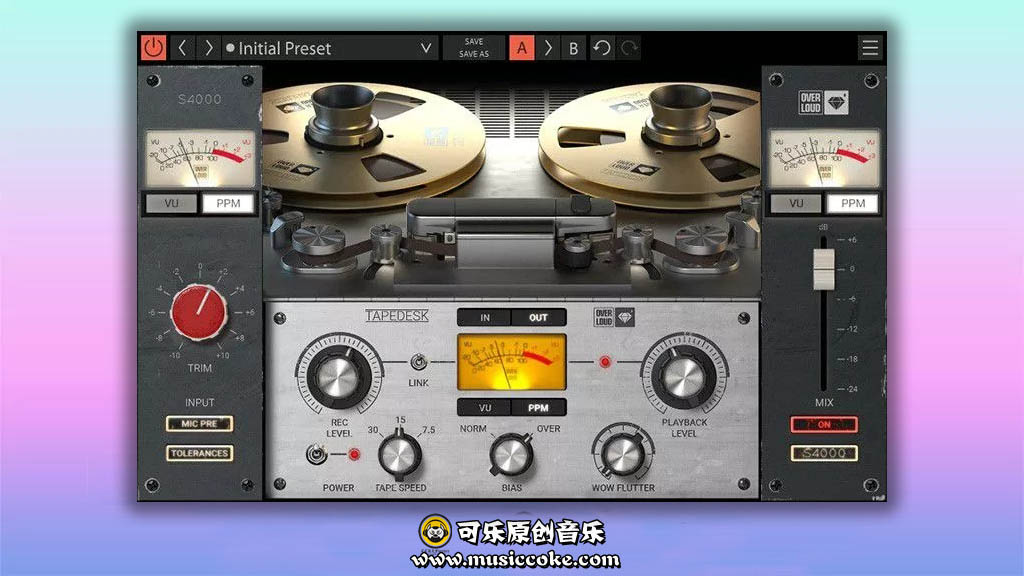Image resolution: width=1024 pixels, height=576 pixels.
Task: Flip the POWER toggle switch
Action: point(316,454)
